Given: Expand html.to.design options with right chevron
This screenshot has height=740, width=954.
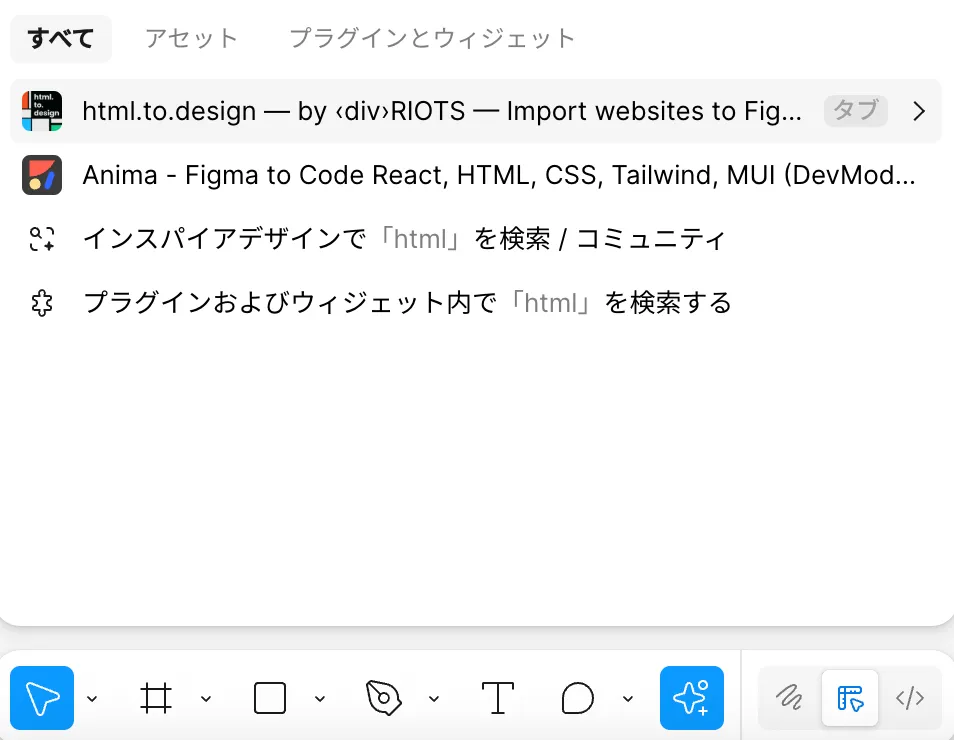Looking at the screenshot, I should tap(919, 111).
